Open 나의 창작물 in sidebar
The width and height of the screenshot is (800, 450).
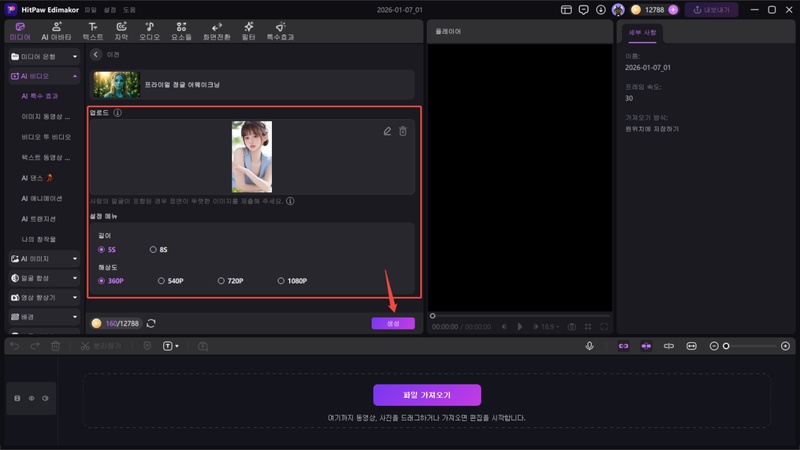click(x=38, y=239)
